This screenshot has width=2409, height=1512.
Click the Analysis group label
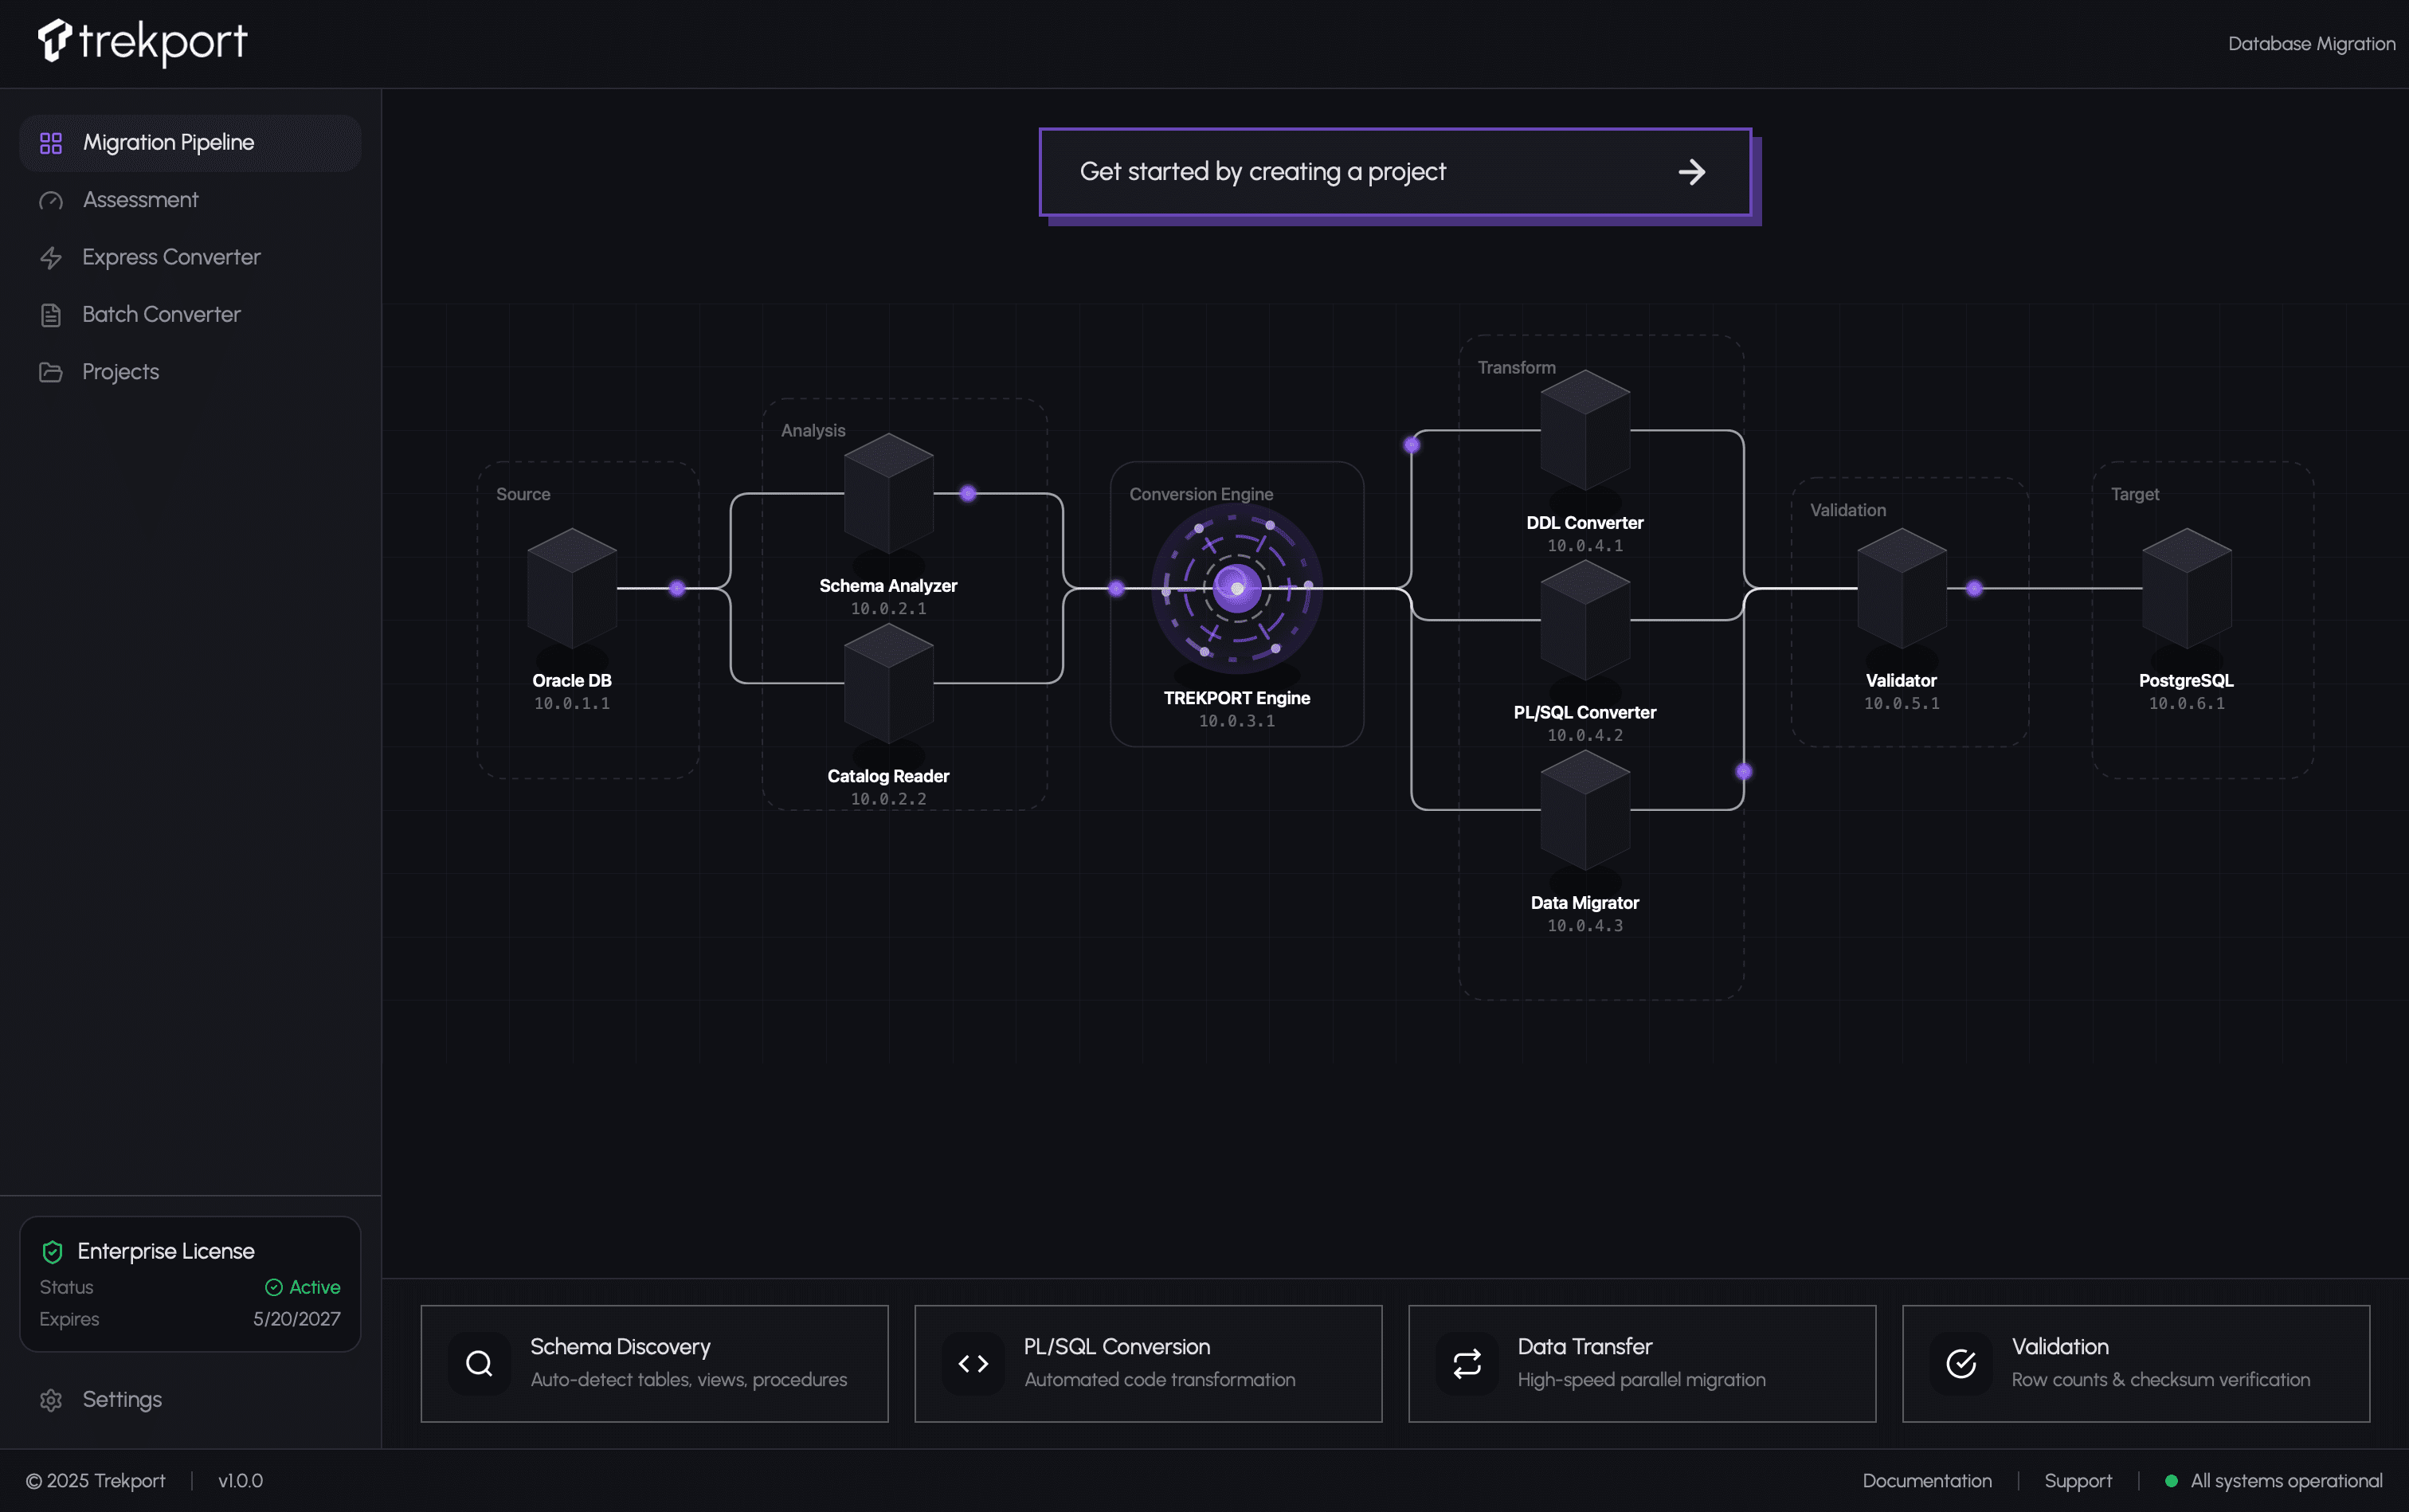tap(813, 431)
